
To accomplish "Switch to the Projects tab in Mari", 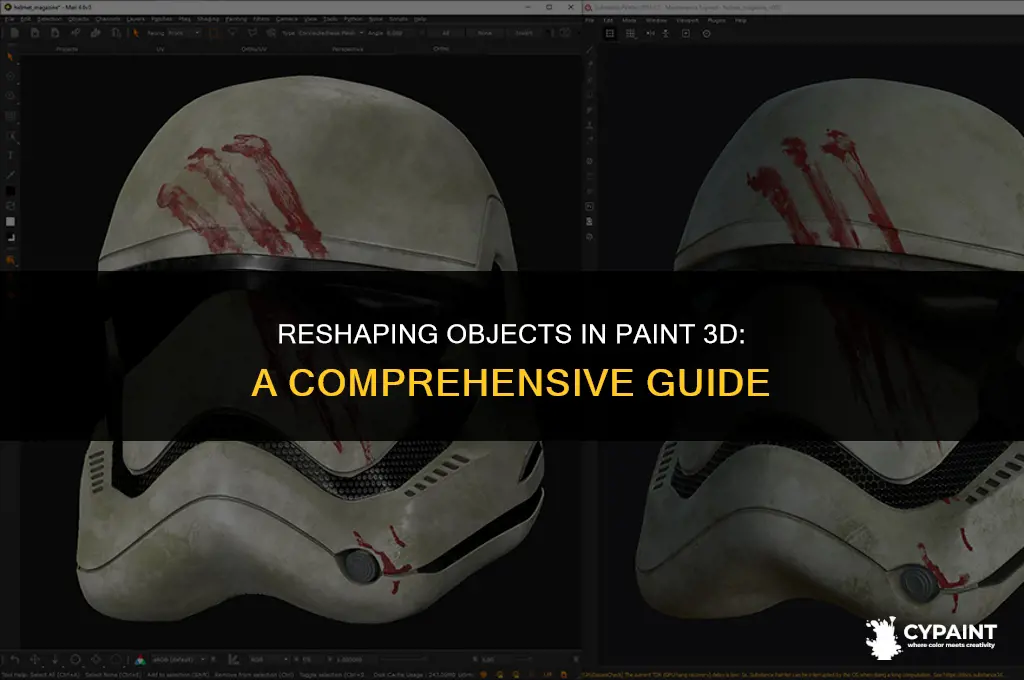I will pyautogui.click(x=67, y=49).
